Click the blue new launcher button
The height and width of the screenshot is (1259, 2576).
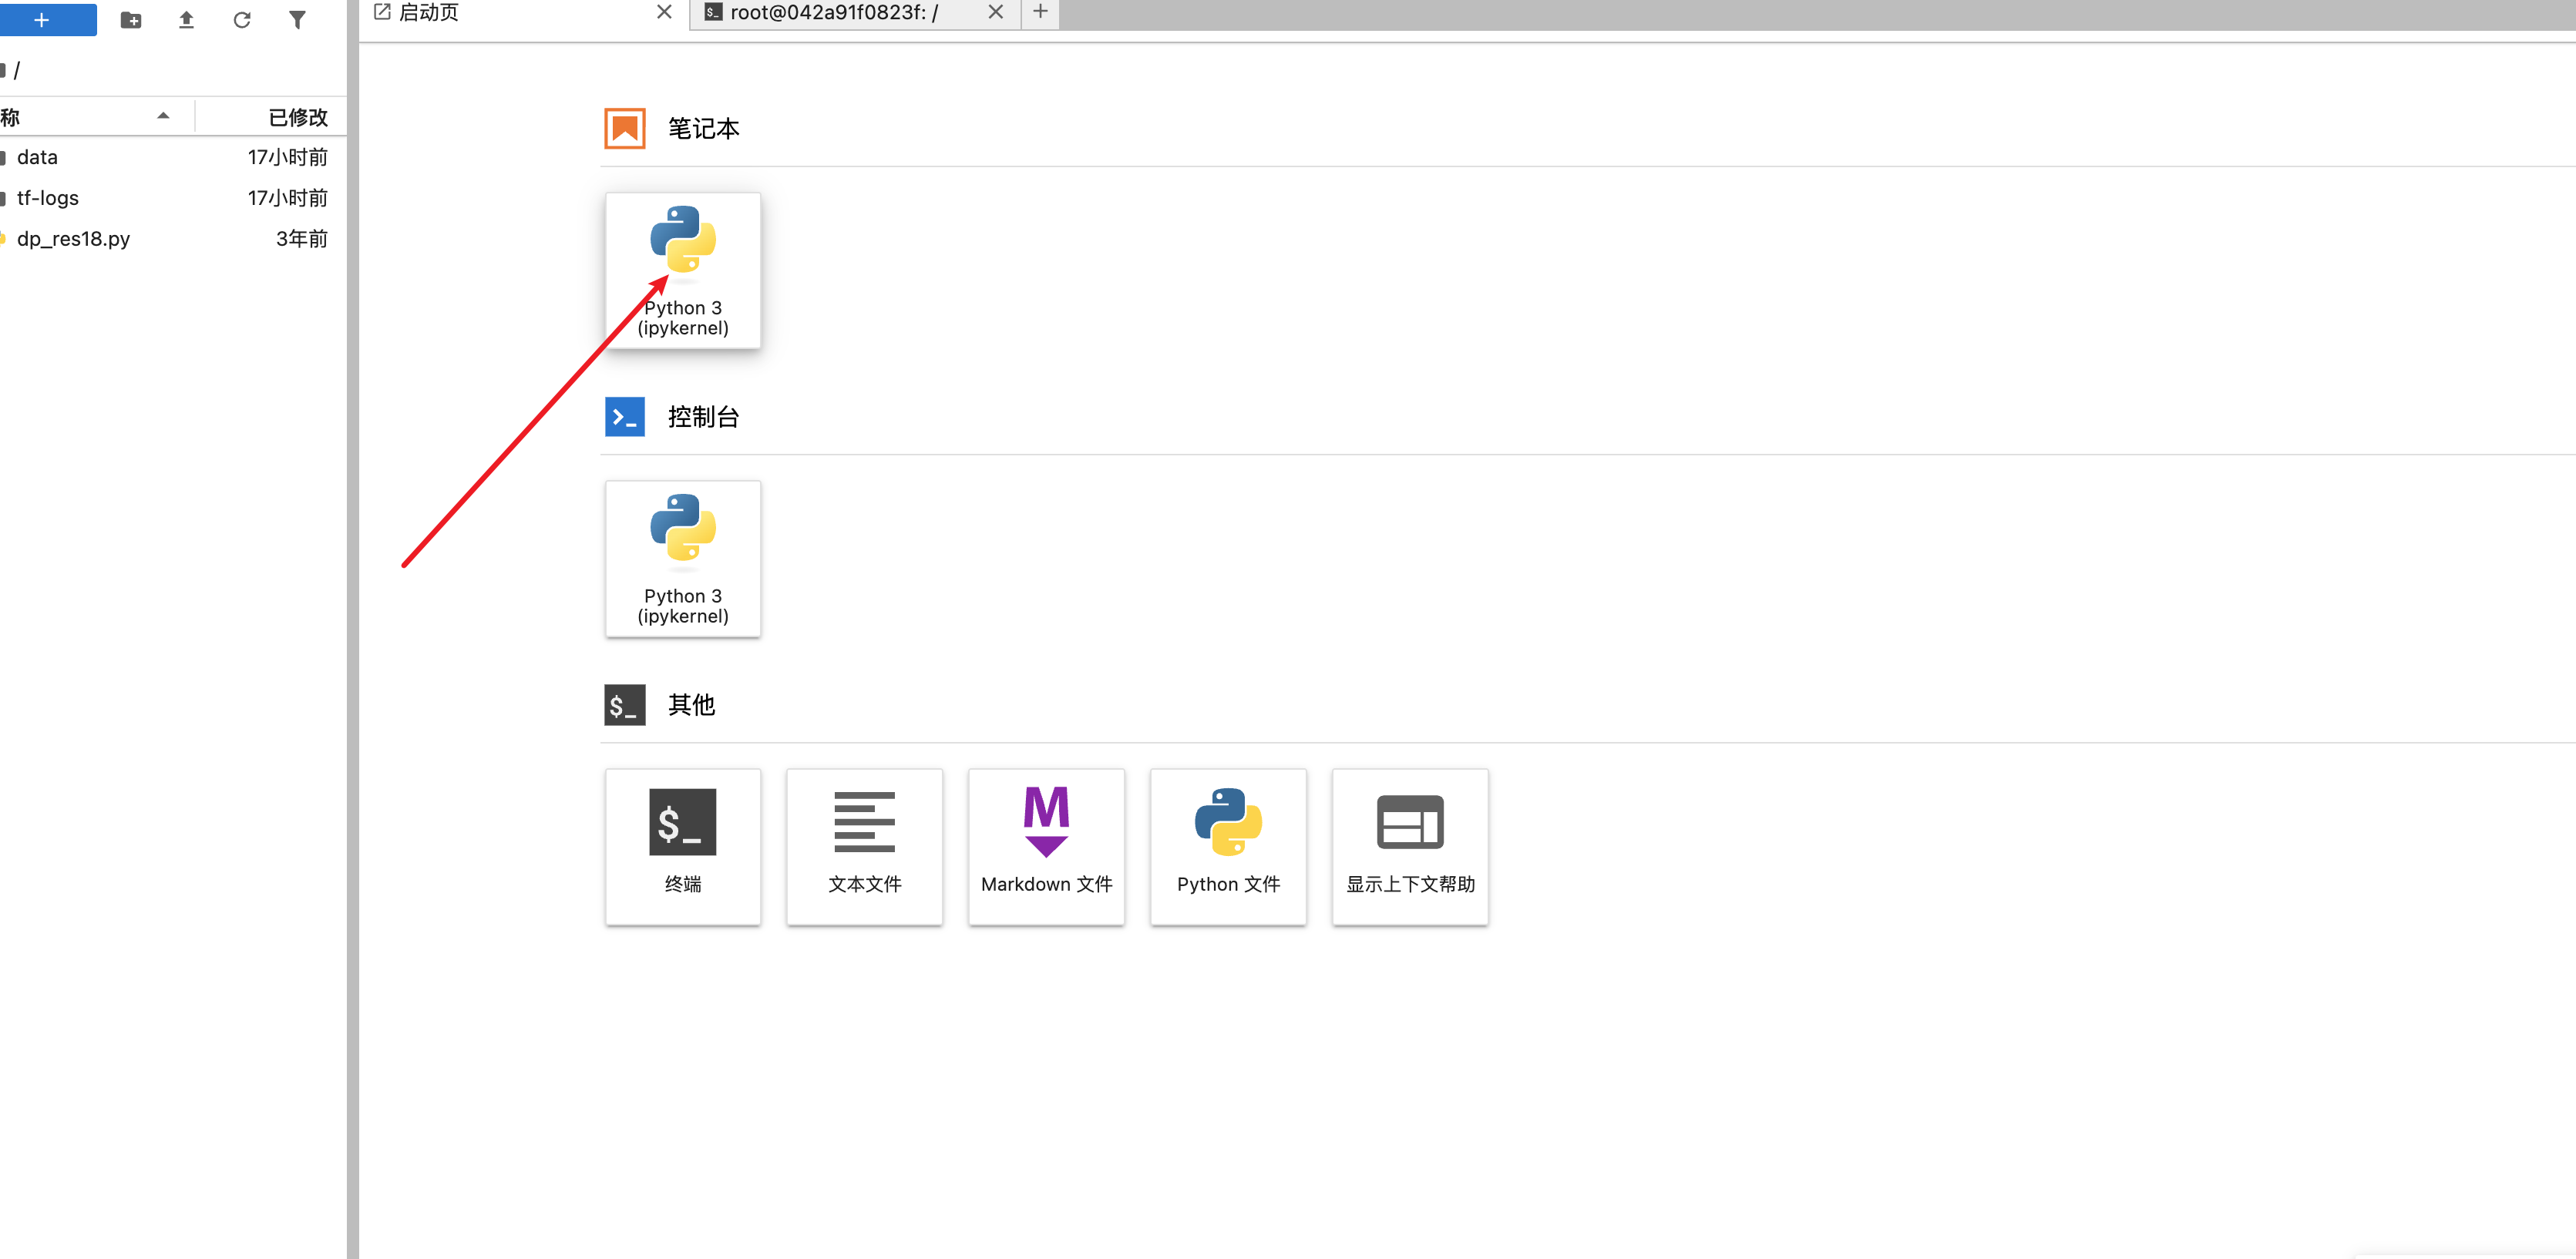pos(48,19)
